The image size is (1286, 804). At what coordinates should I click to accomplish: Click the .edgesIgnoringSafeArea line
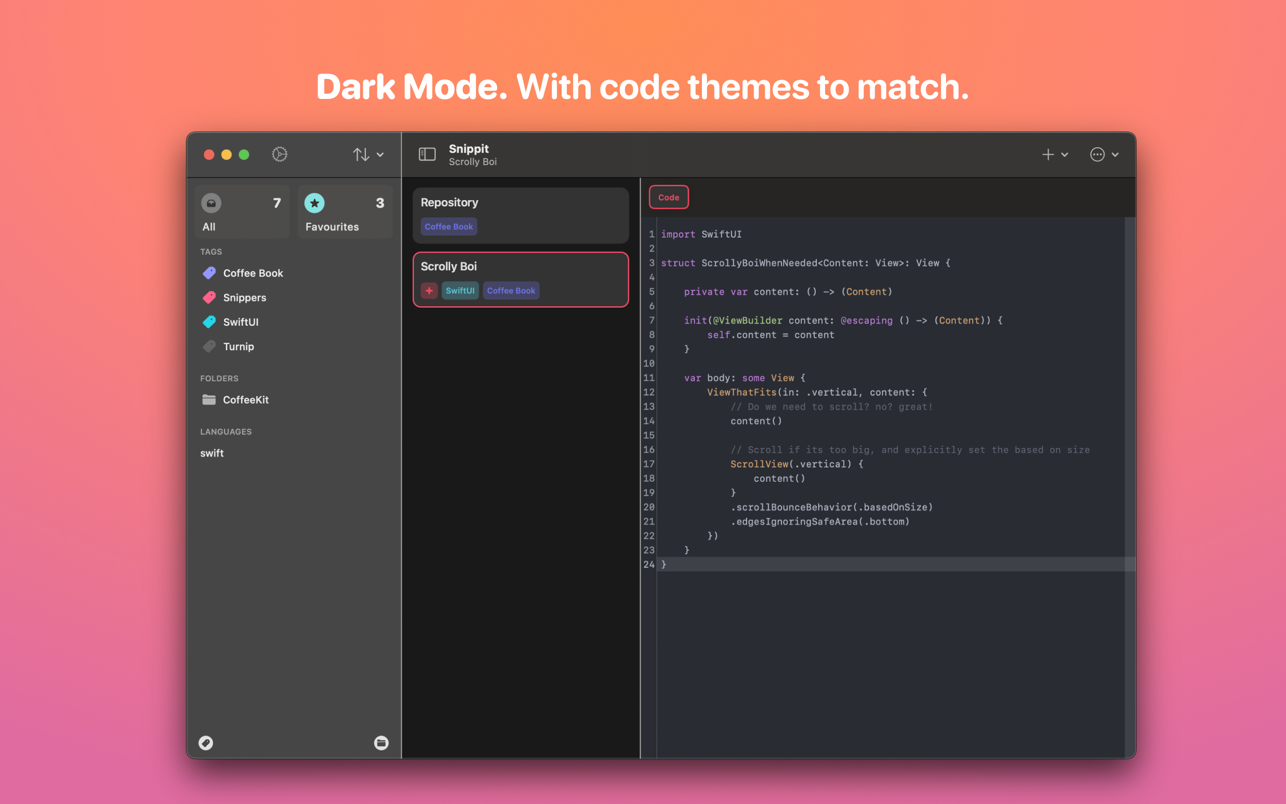pos(820,522)
